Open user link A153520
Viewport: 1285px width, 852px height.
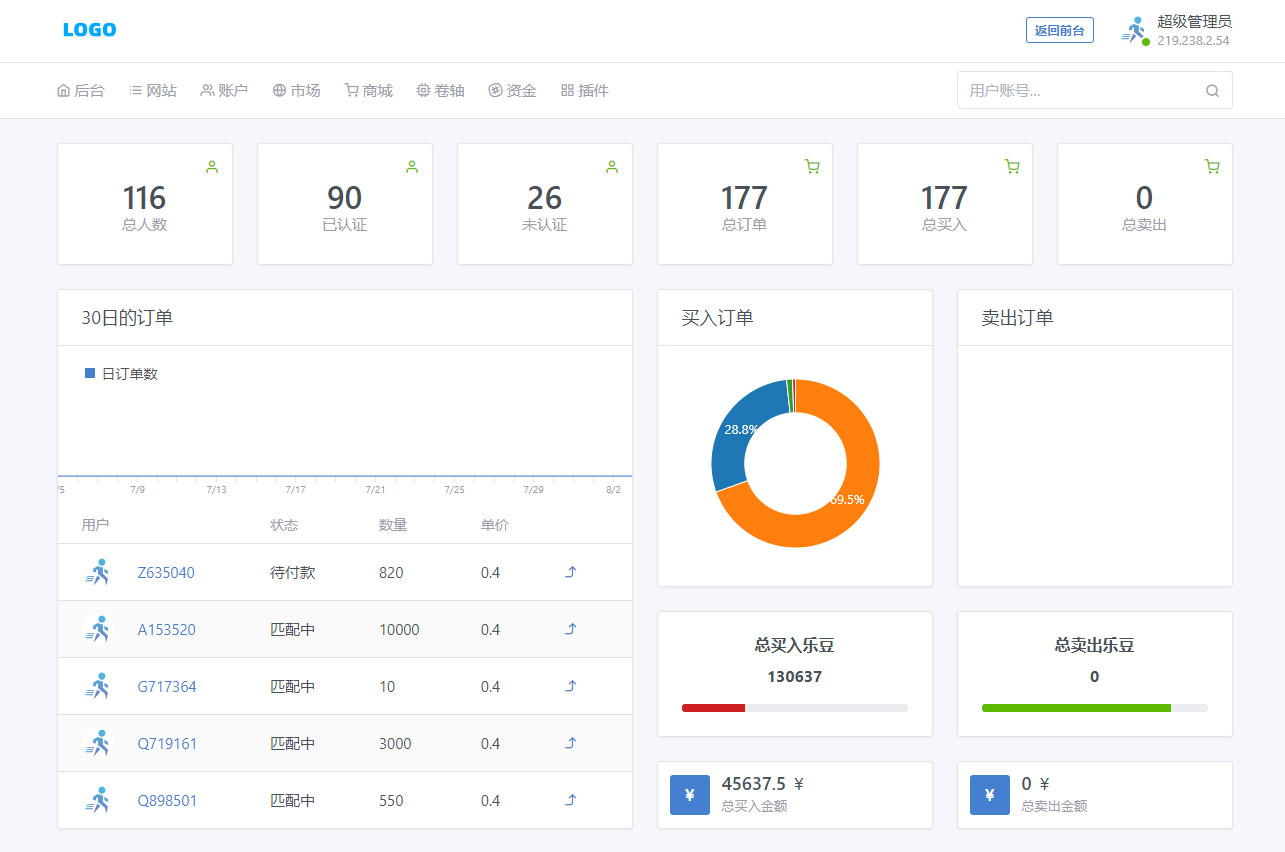coord(167,630)
